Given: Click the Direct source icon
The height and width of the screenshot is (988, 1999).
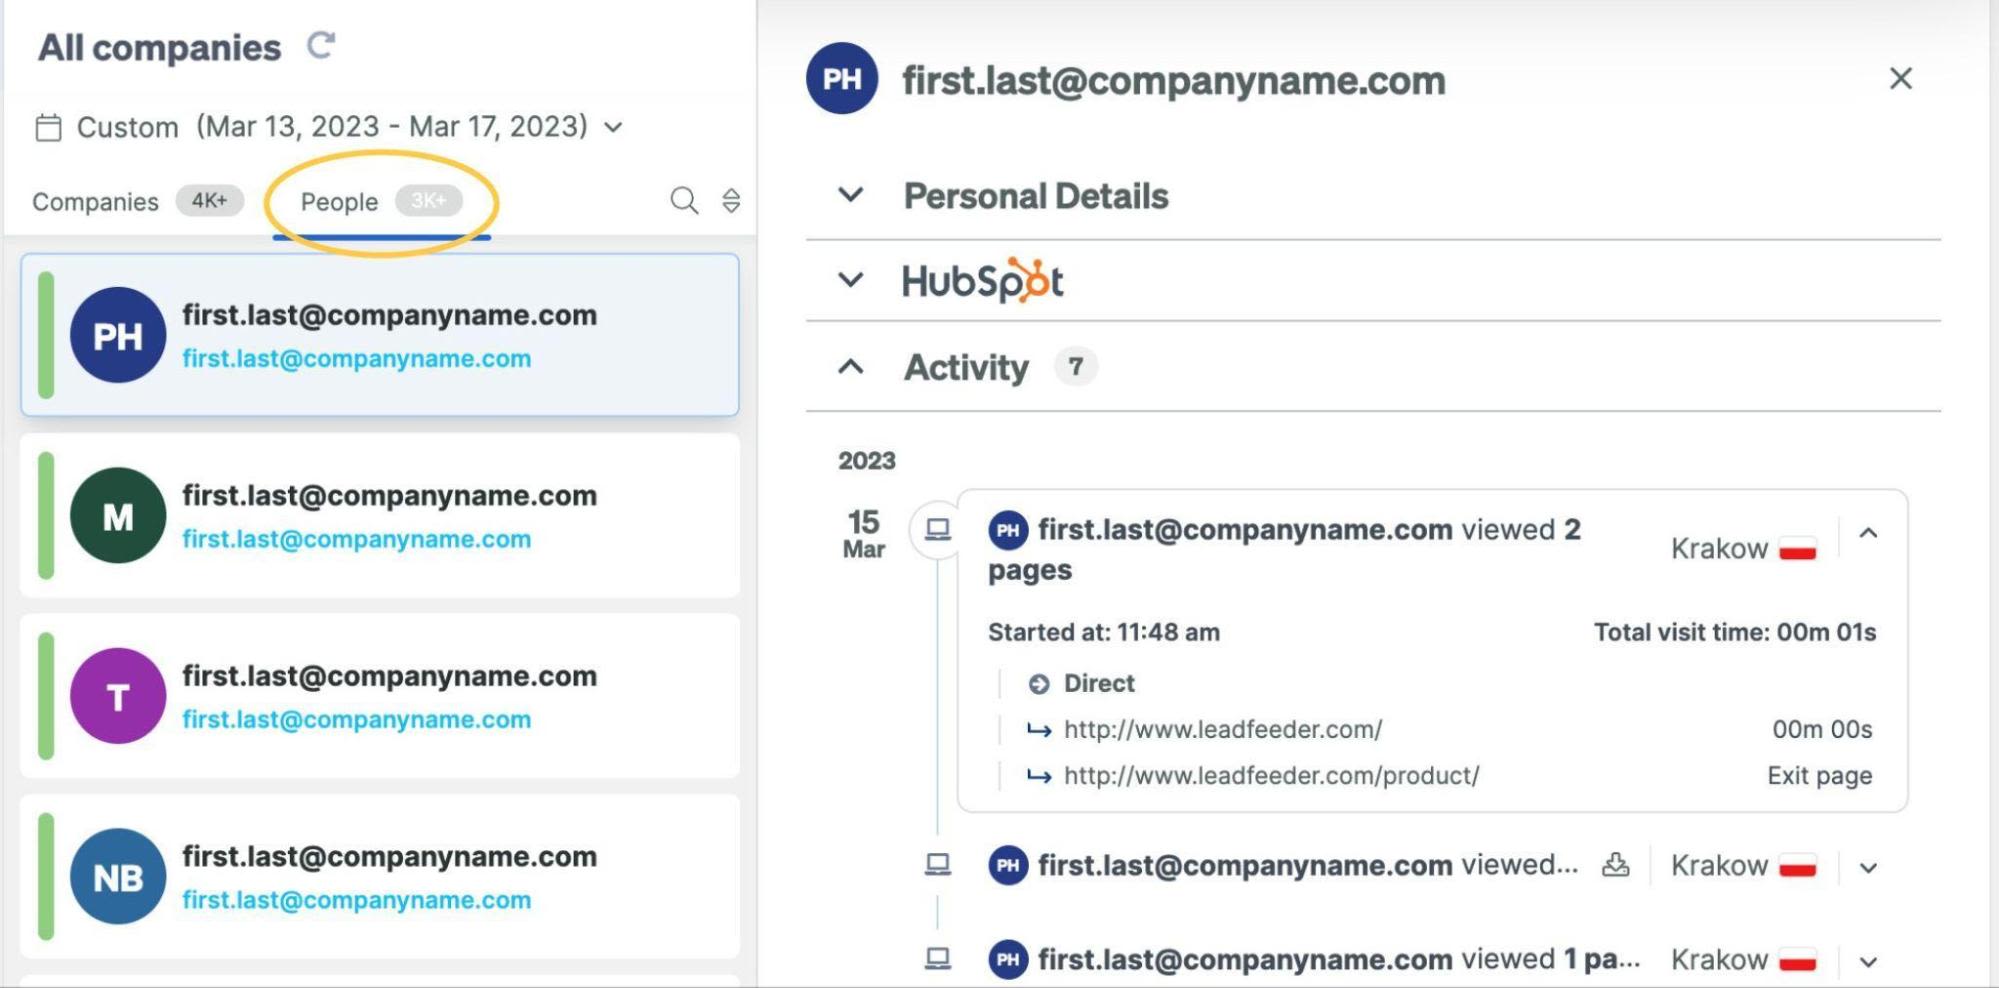Looking at the screenshot, I should click(x=1039, y=684).
